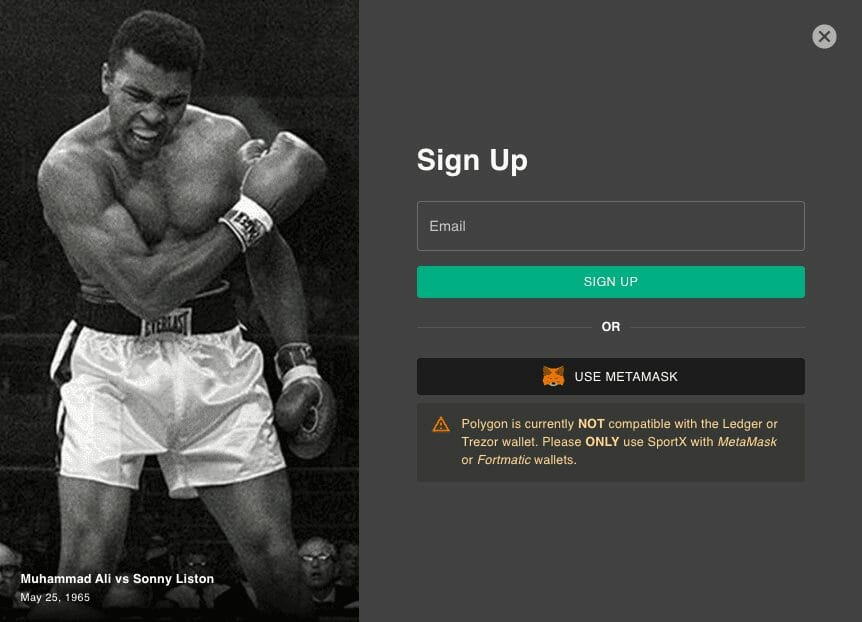Screen dimensions: 862x622
Task: Click the bold ONLY in the warning
Action: (x=602, y=442)
